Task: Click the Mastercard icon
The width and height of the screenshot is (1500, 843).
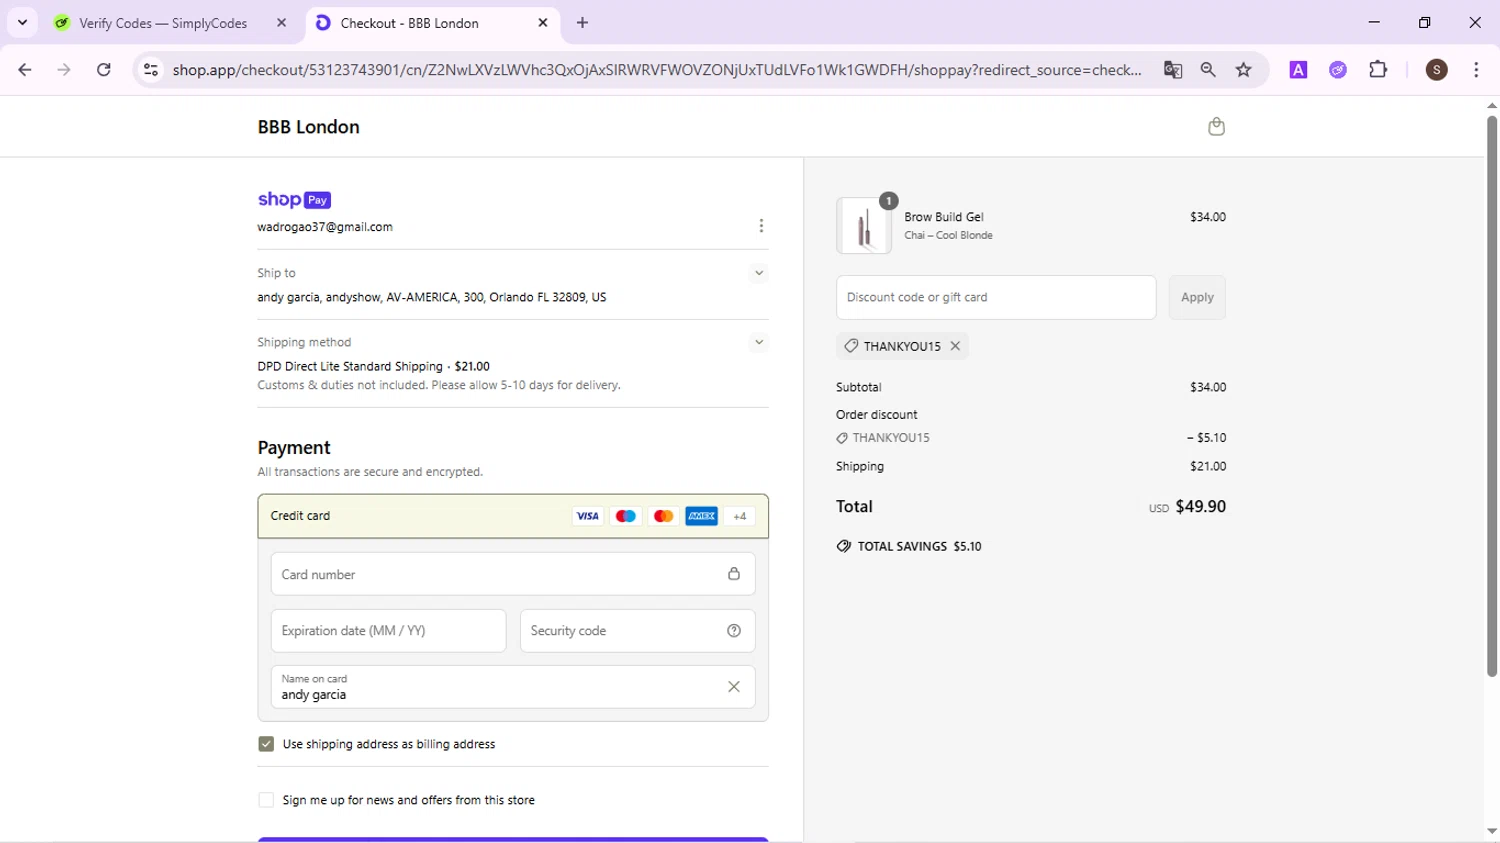Action: pos(663,516)
